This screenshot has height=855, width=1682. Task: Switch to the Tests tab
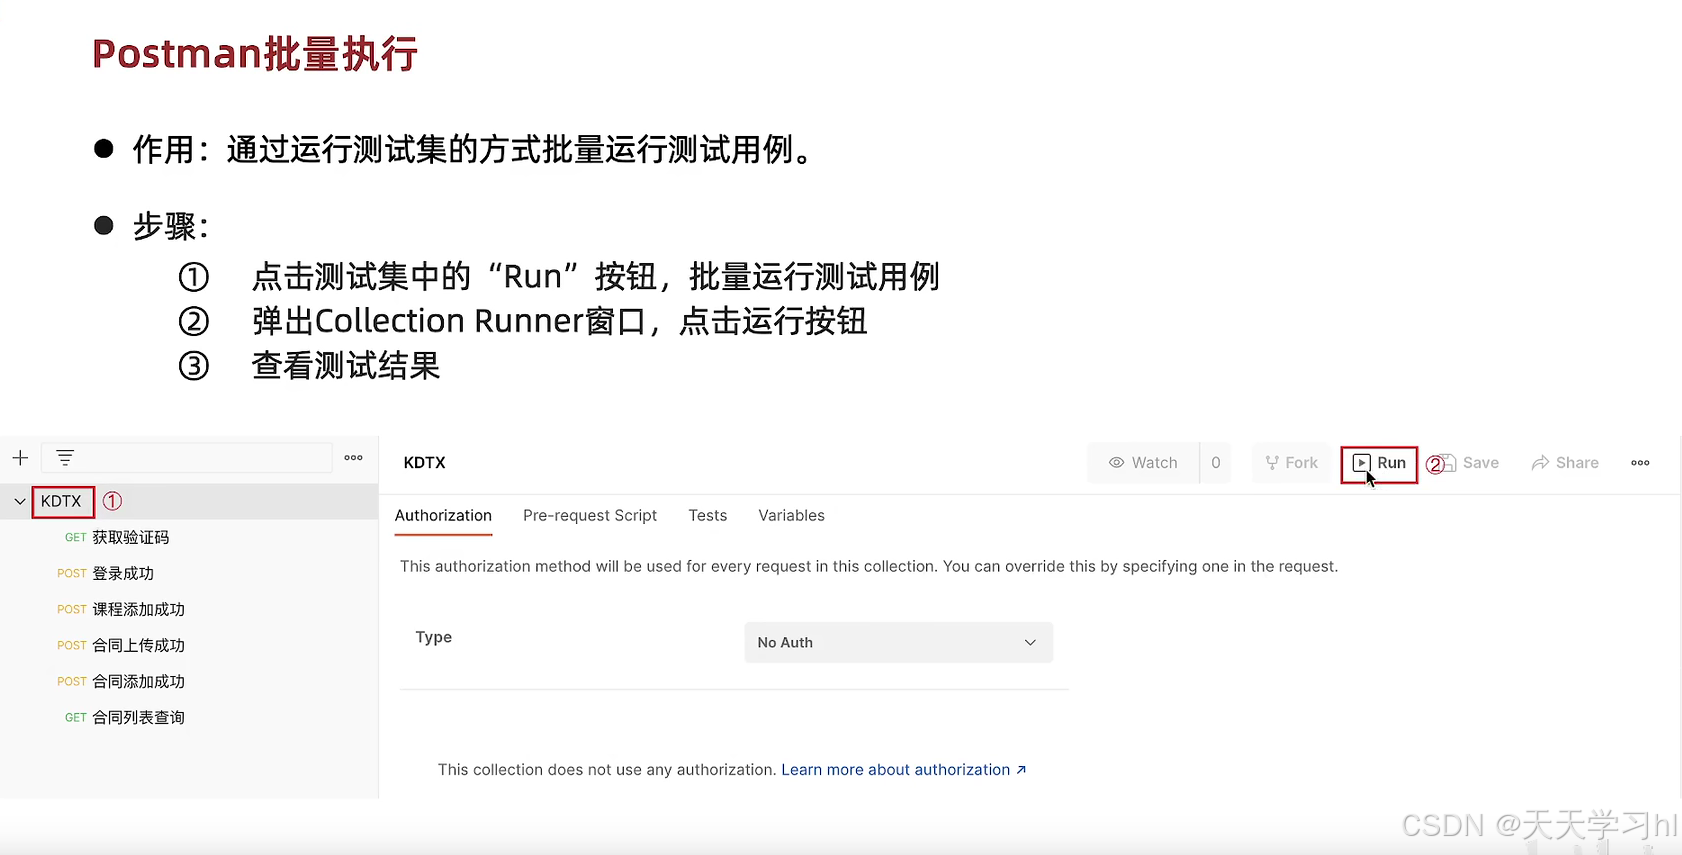click(708, 516)
